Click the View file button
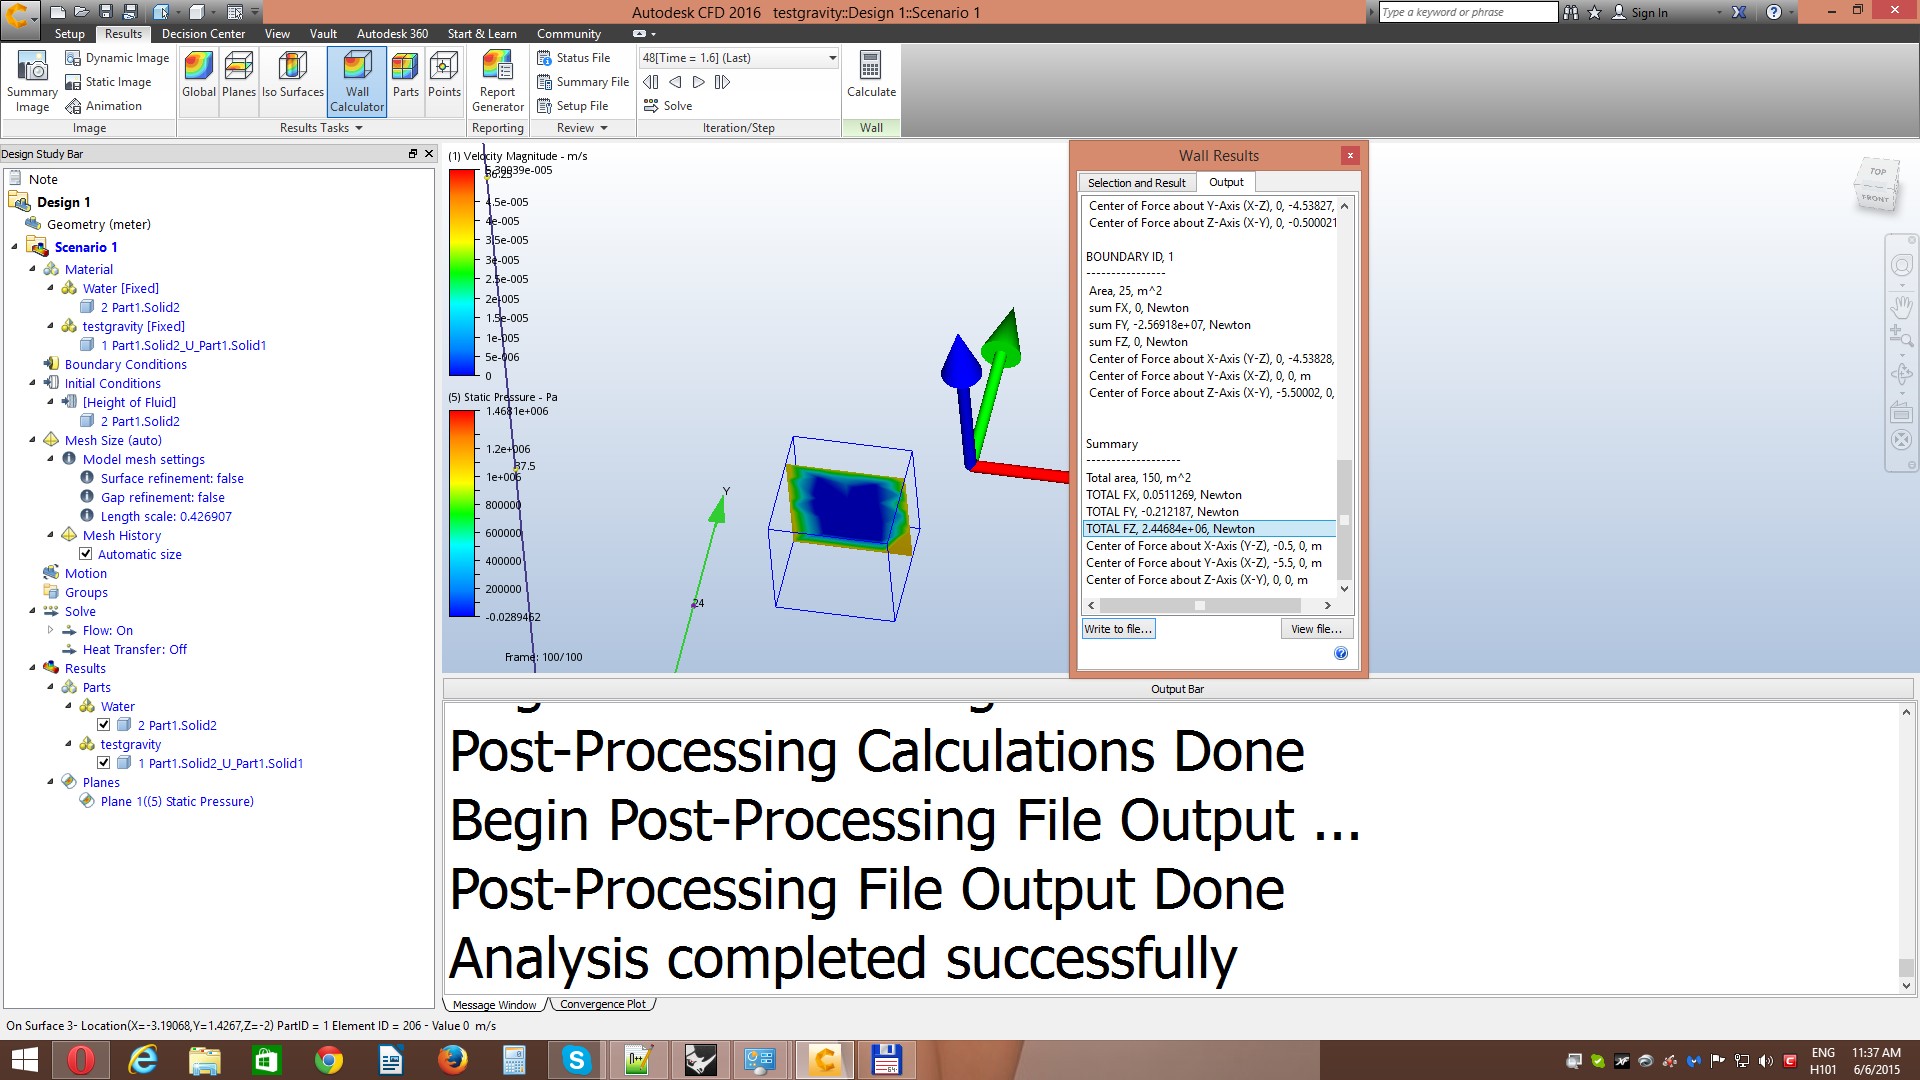This screenshot has width=1920, height=1080. (x=1316, y=629)
